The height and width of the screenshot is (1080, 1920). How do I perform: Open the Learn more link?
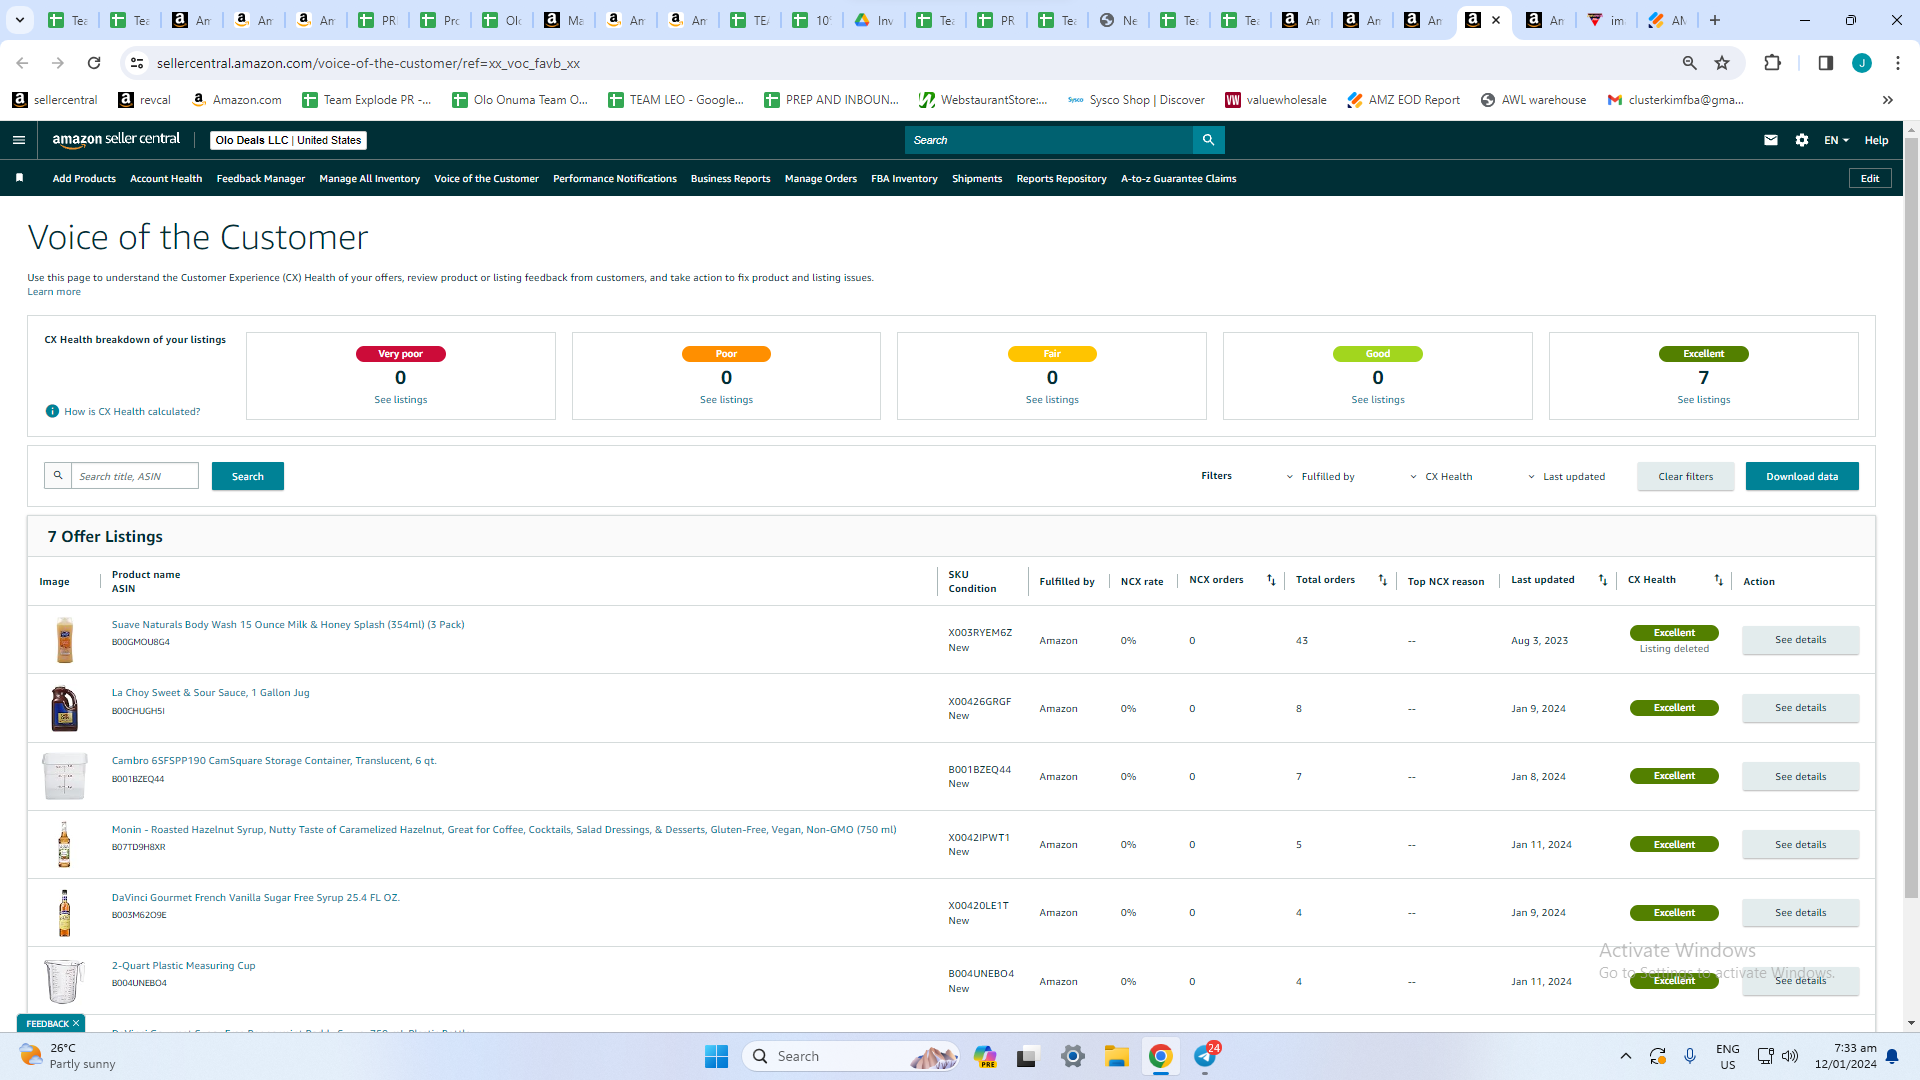pos(54,292)
